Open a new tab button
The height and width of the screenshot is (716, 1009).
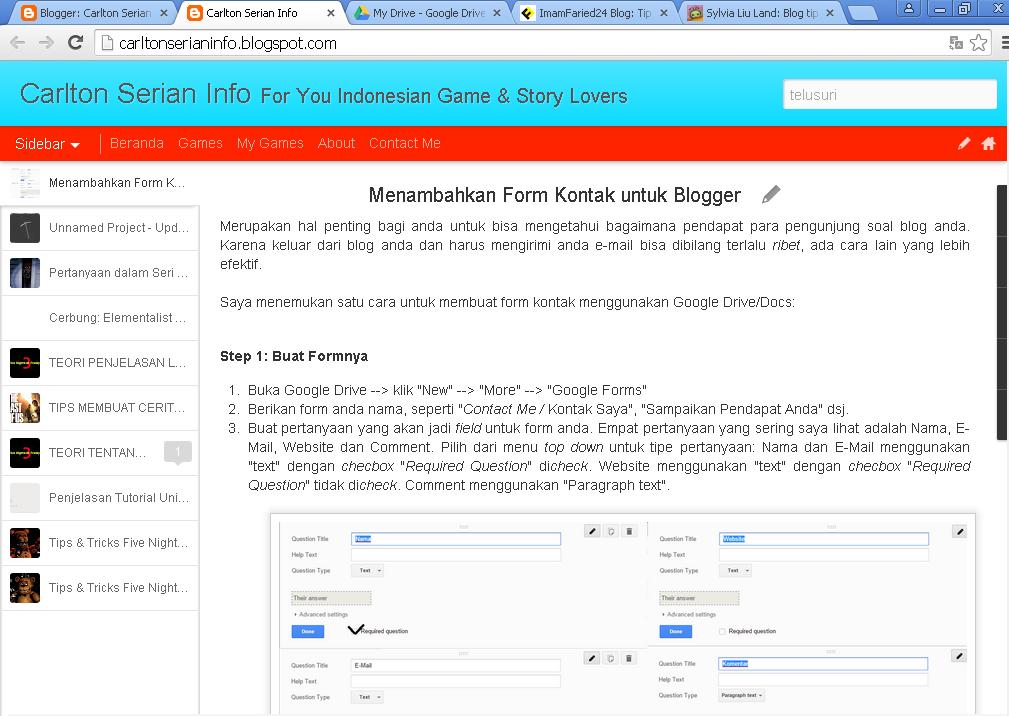tap(862, 13)
